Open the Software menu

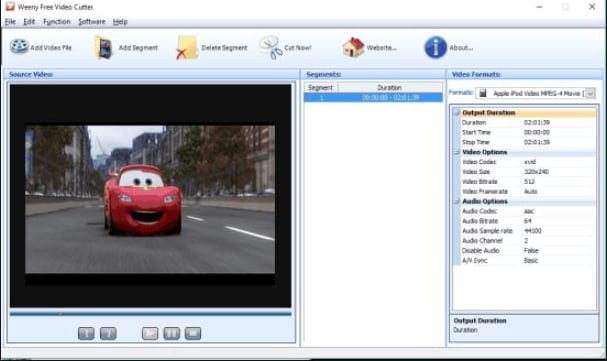(92, 22)
